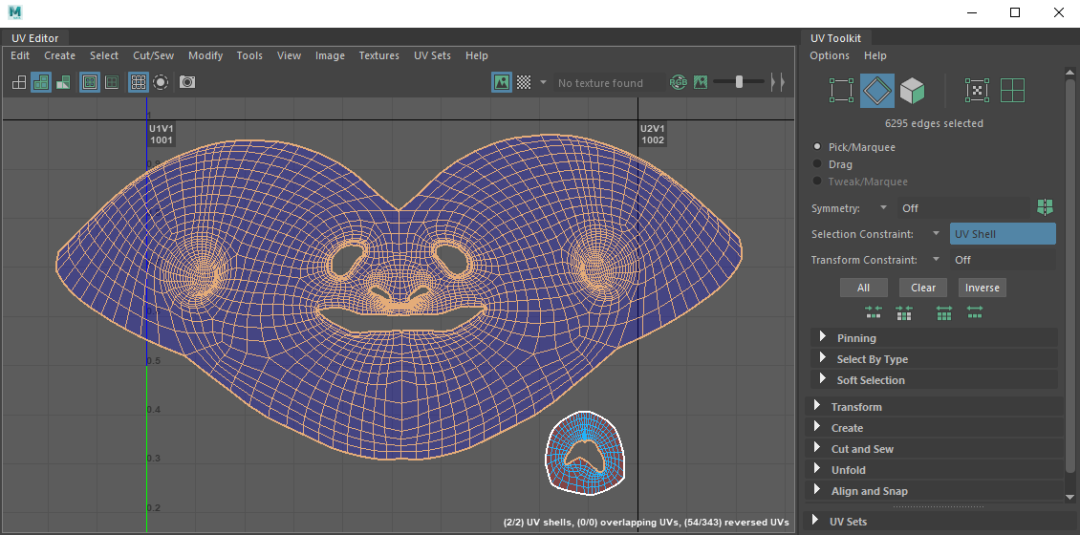This screenshot has width=1080, height=535.
Task: Click the Clear selection button
Action: click(x=923, y=287)
